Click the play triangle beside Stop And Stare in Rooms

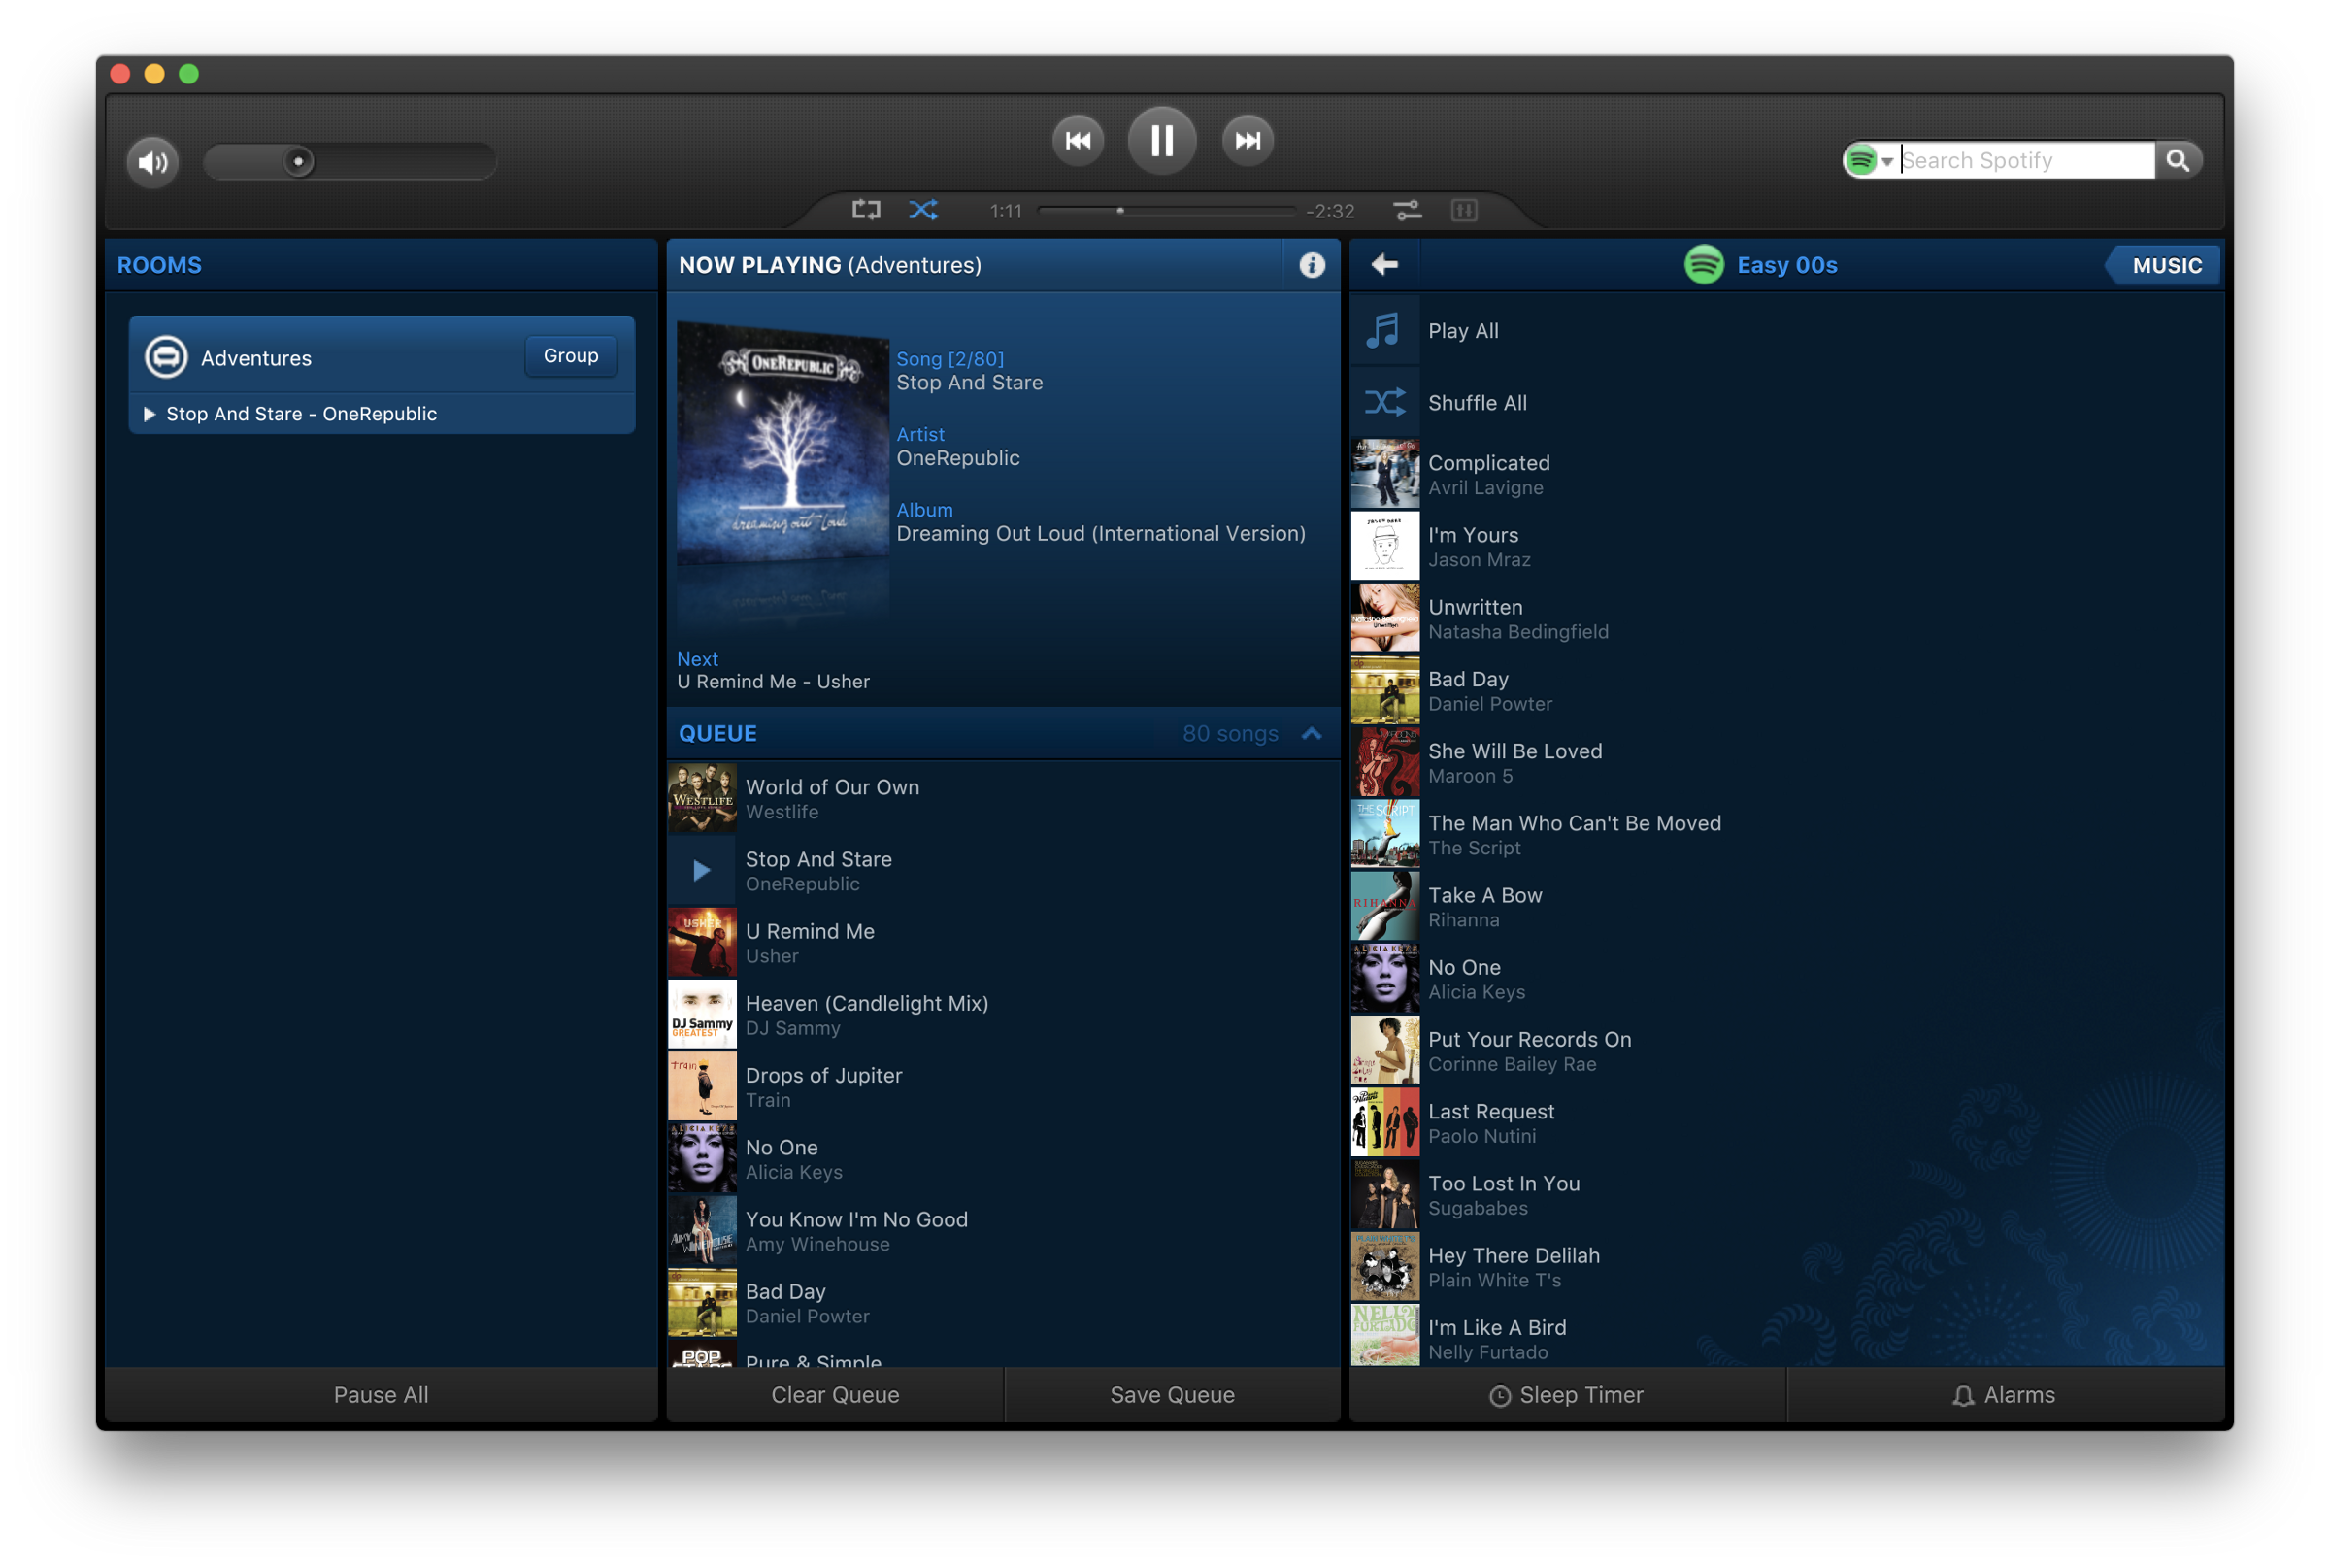(149, 414)
